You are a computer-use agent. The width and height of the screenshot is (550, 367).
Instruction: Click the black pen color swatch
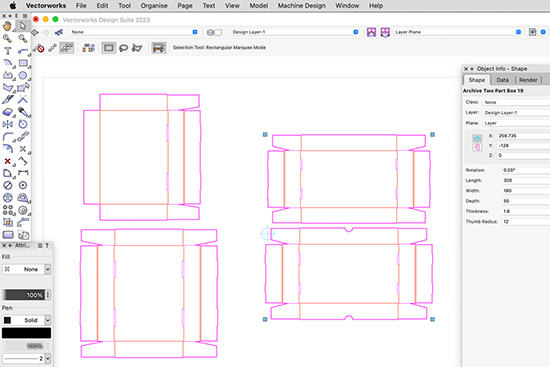[27, 333]
